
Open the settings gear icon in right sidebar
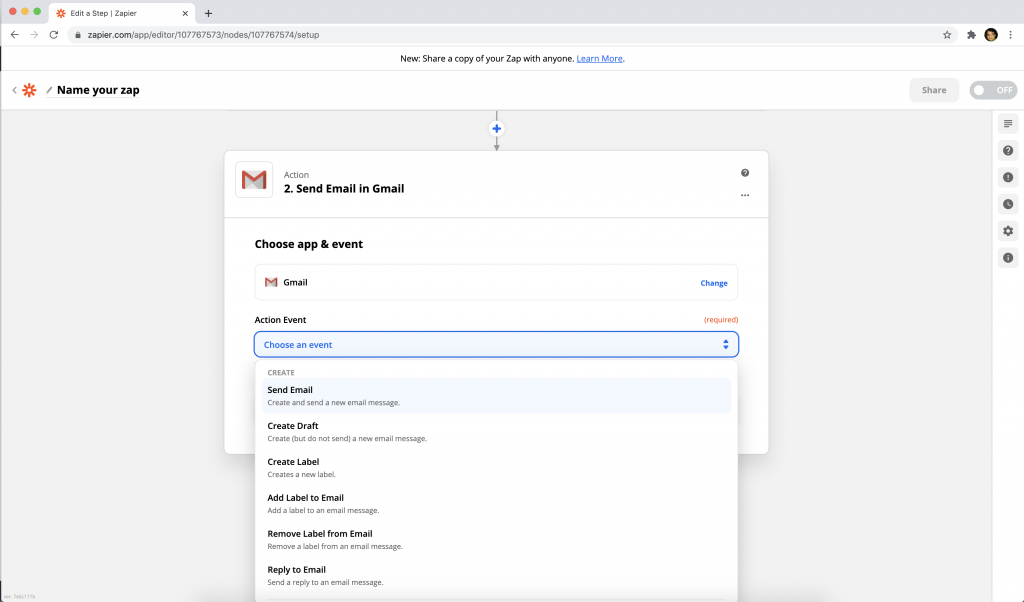click(1008, 231)
